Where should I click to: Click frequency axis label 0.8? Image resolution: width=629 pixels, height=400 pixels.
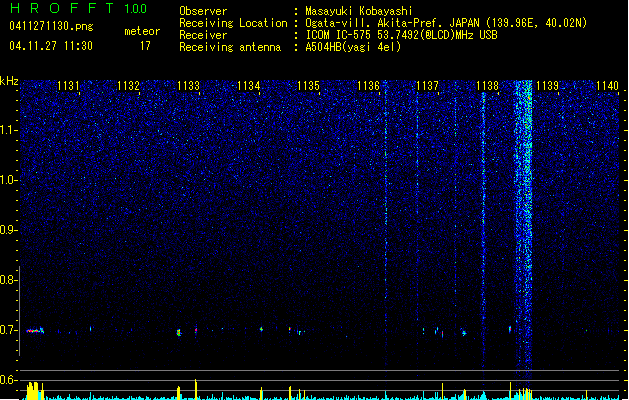click(8, 280)
